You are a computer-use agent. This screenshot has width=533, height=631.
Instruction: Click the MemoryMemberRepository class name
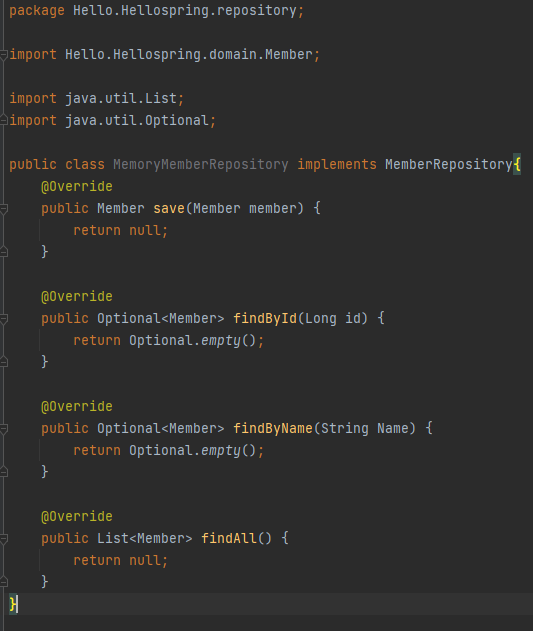point(200,165)
